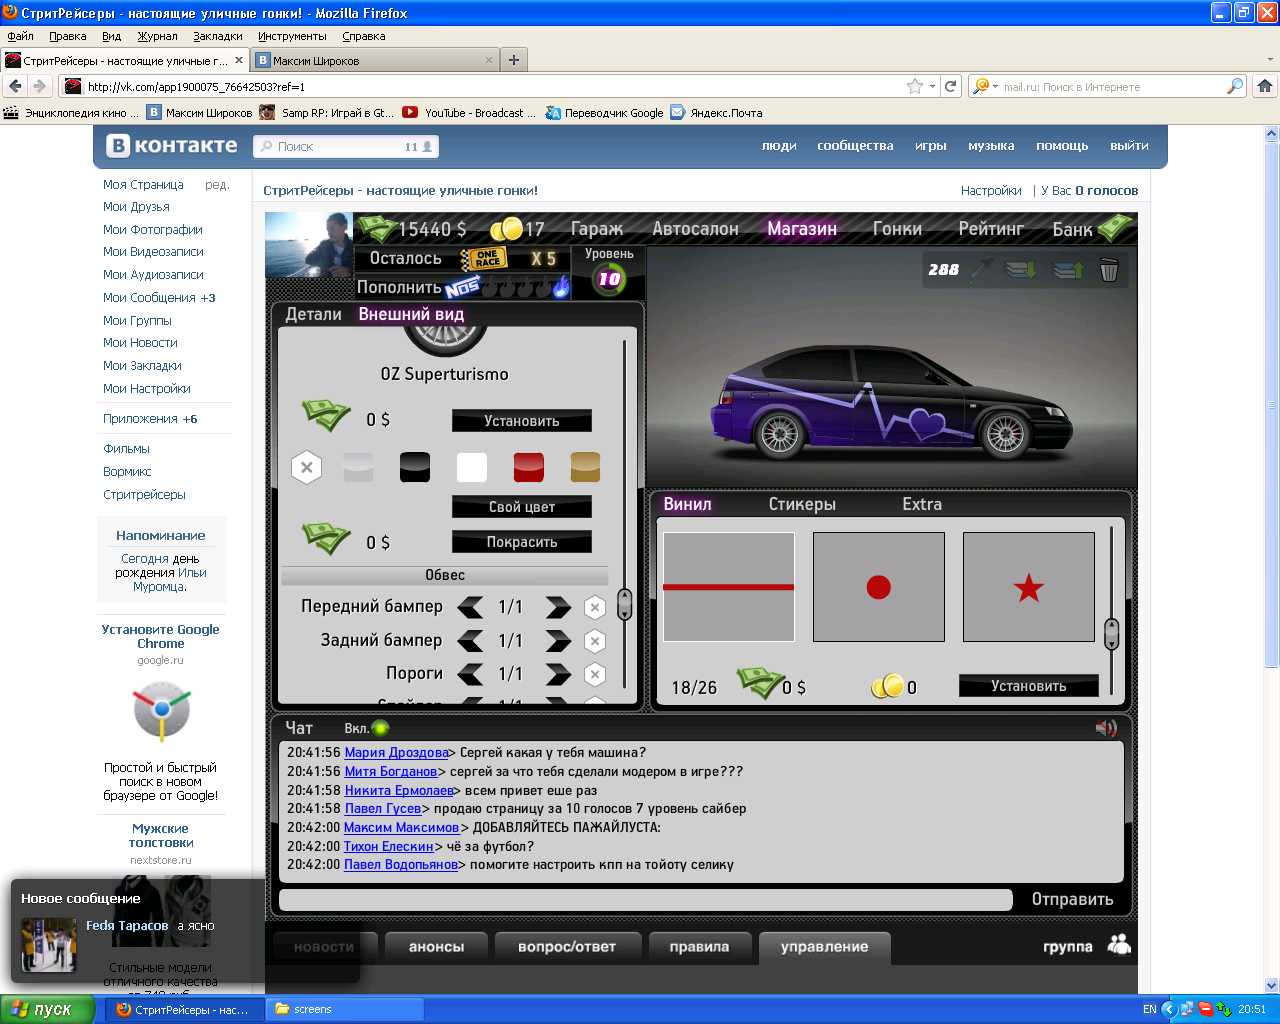1280x1024 pixels.
Task: Click the NOS refill icon
Action: [x=463, y=288]
